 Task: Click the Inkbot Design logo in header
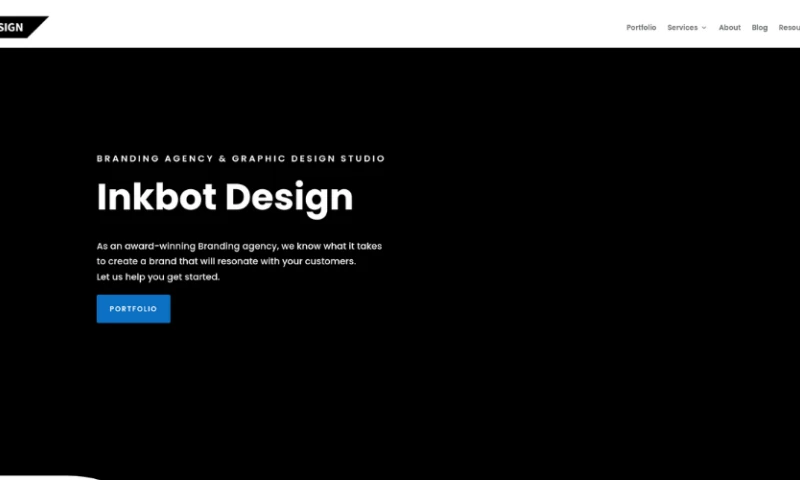tap(20, 27)
